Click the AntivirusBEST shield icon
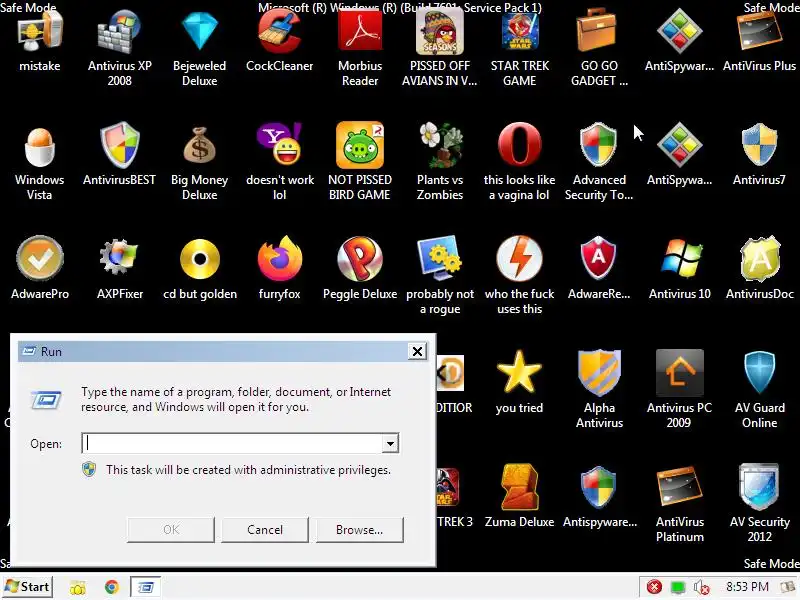 point(119,145)
